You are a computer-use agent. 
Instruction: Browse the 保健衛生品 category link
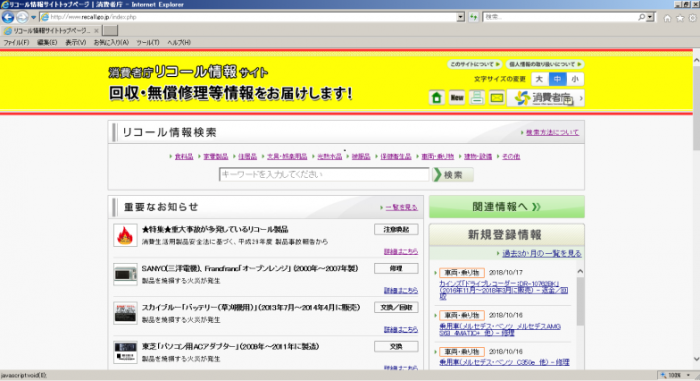[396, 156]
